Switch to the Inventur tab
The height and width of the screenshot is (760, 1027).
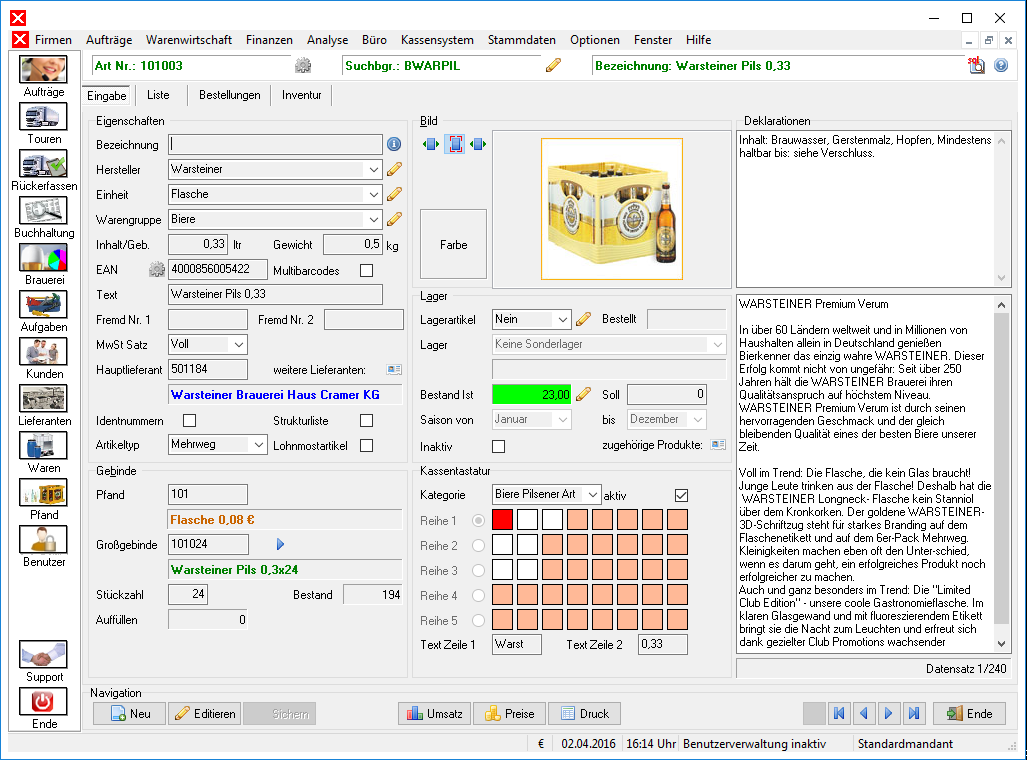coord(301,95)
